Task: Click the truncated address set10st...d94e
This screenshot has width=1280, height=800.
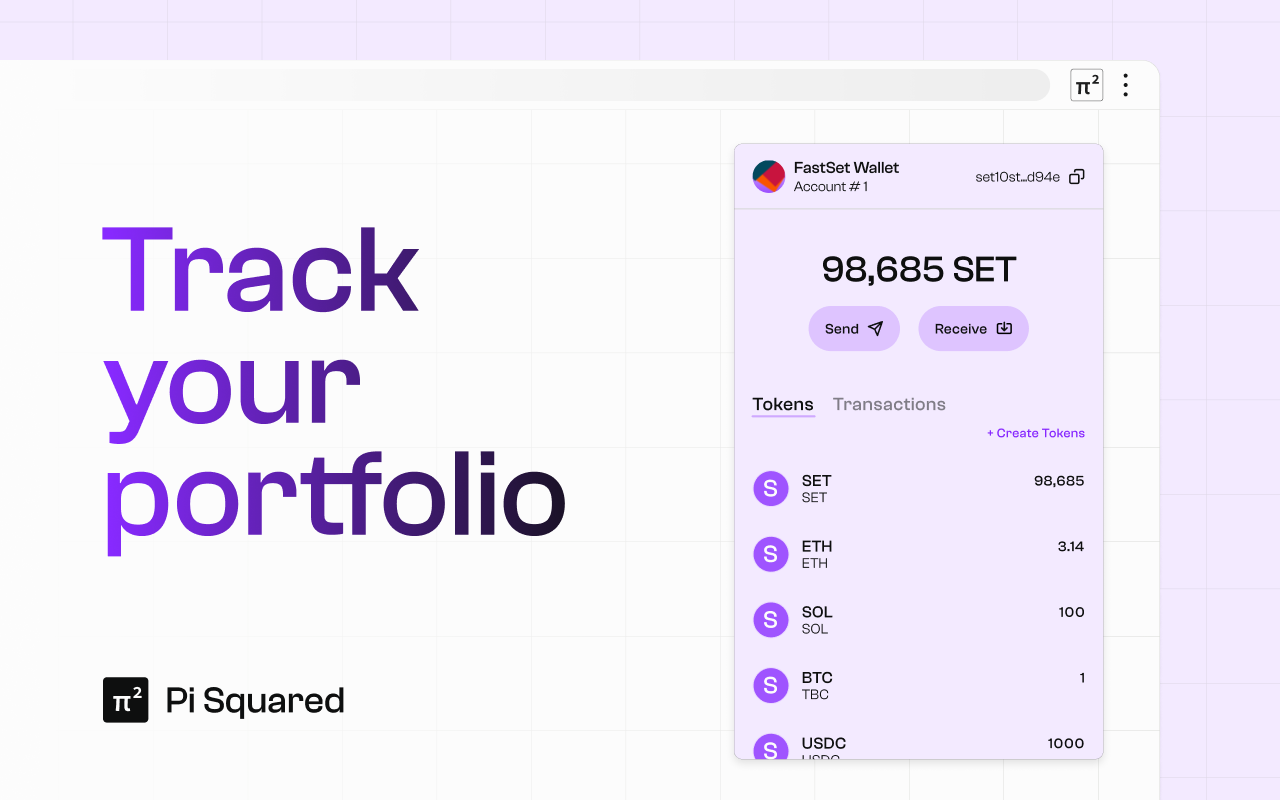Action: coord(1017,176)
